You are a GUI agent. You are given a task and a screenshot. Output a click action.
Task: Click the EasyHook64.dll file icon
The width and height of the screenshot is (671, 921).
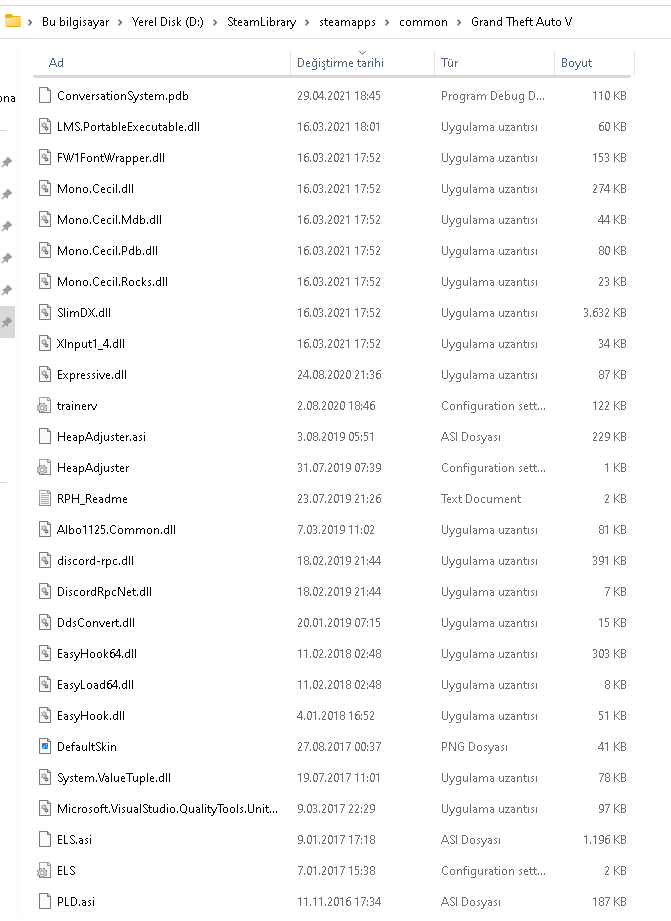[45, 653]
